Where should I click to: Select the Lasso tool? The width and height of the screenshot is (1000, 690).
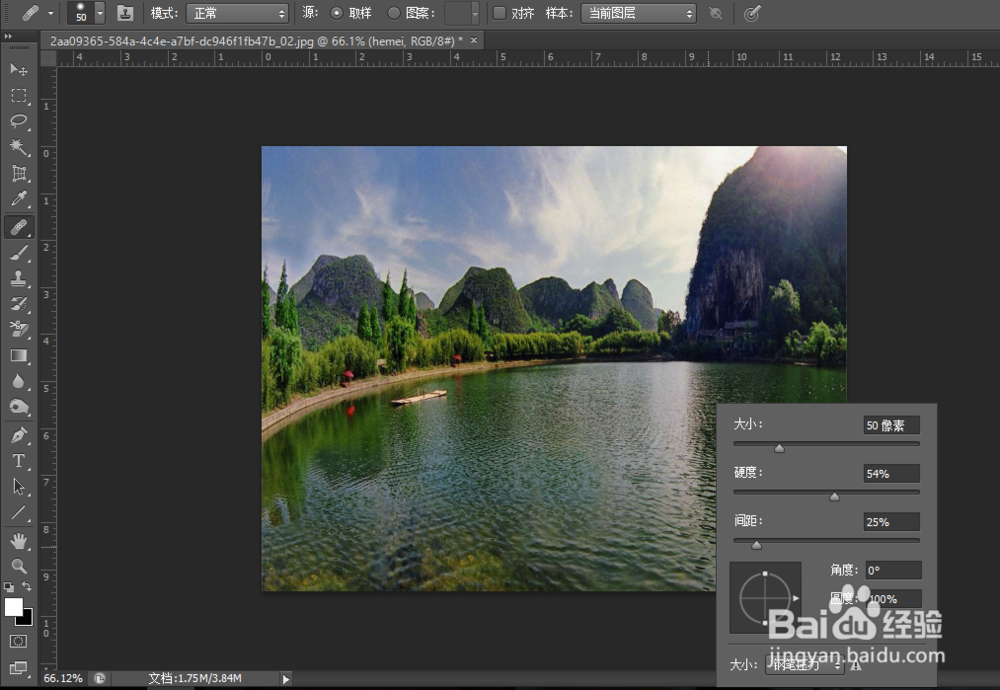click(18, 121)
